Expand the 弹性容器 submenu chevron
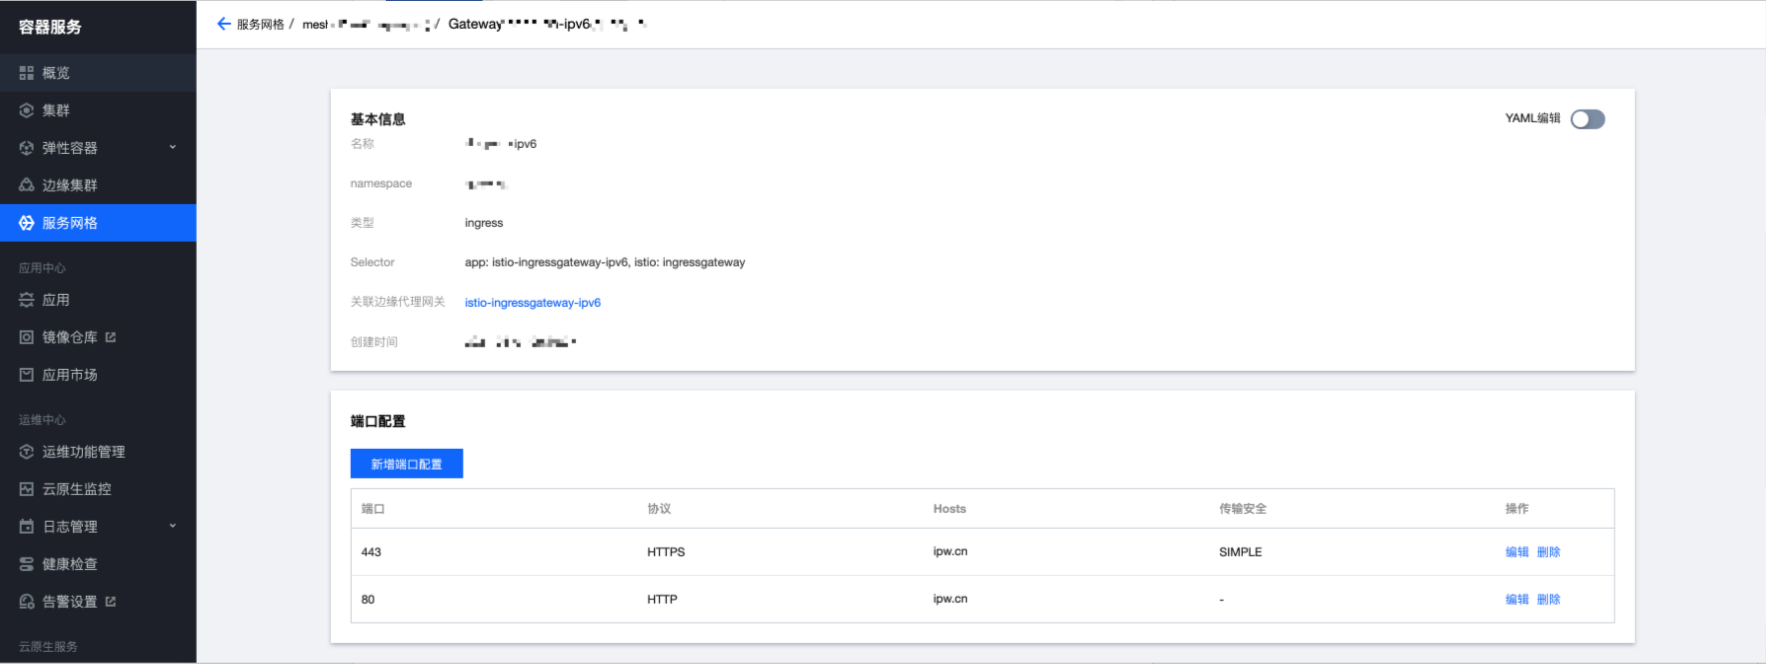Image resolution: width=1766 pixels, height=664 pixels. [172, 147]
